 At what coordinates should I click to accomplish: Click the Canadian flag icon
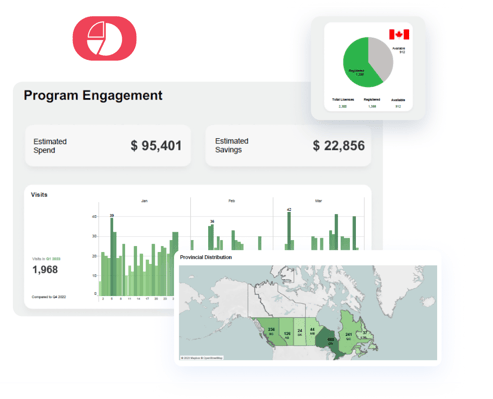[x=399, y=34]
